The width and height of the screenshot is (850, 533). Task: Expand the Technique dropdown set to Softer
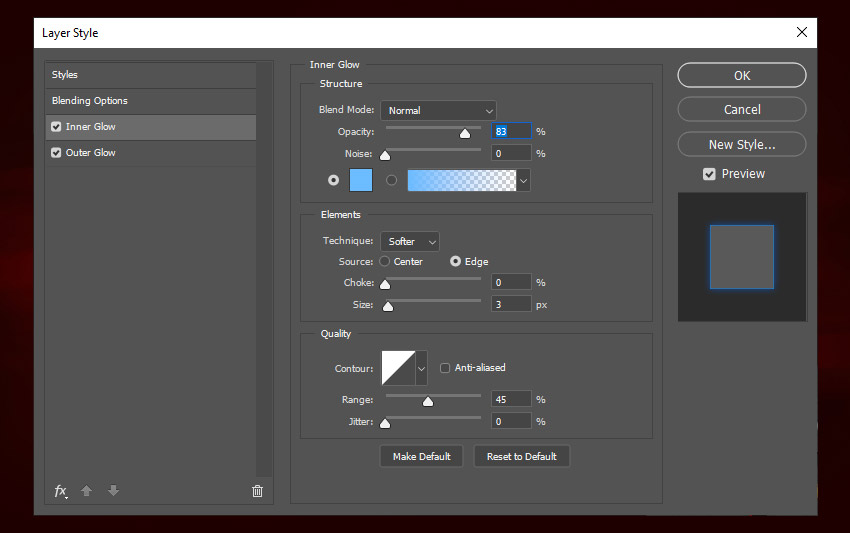[x=410, y=242]
